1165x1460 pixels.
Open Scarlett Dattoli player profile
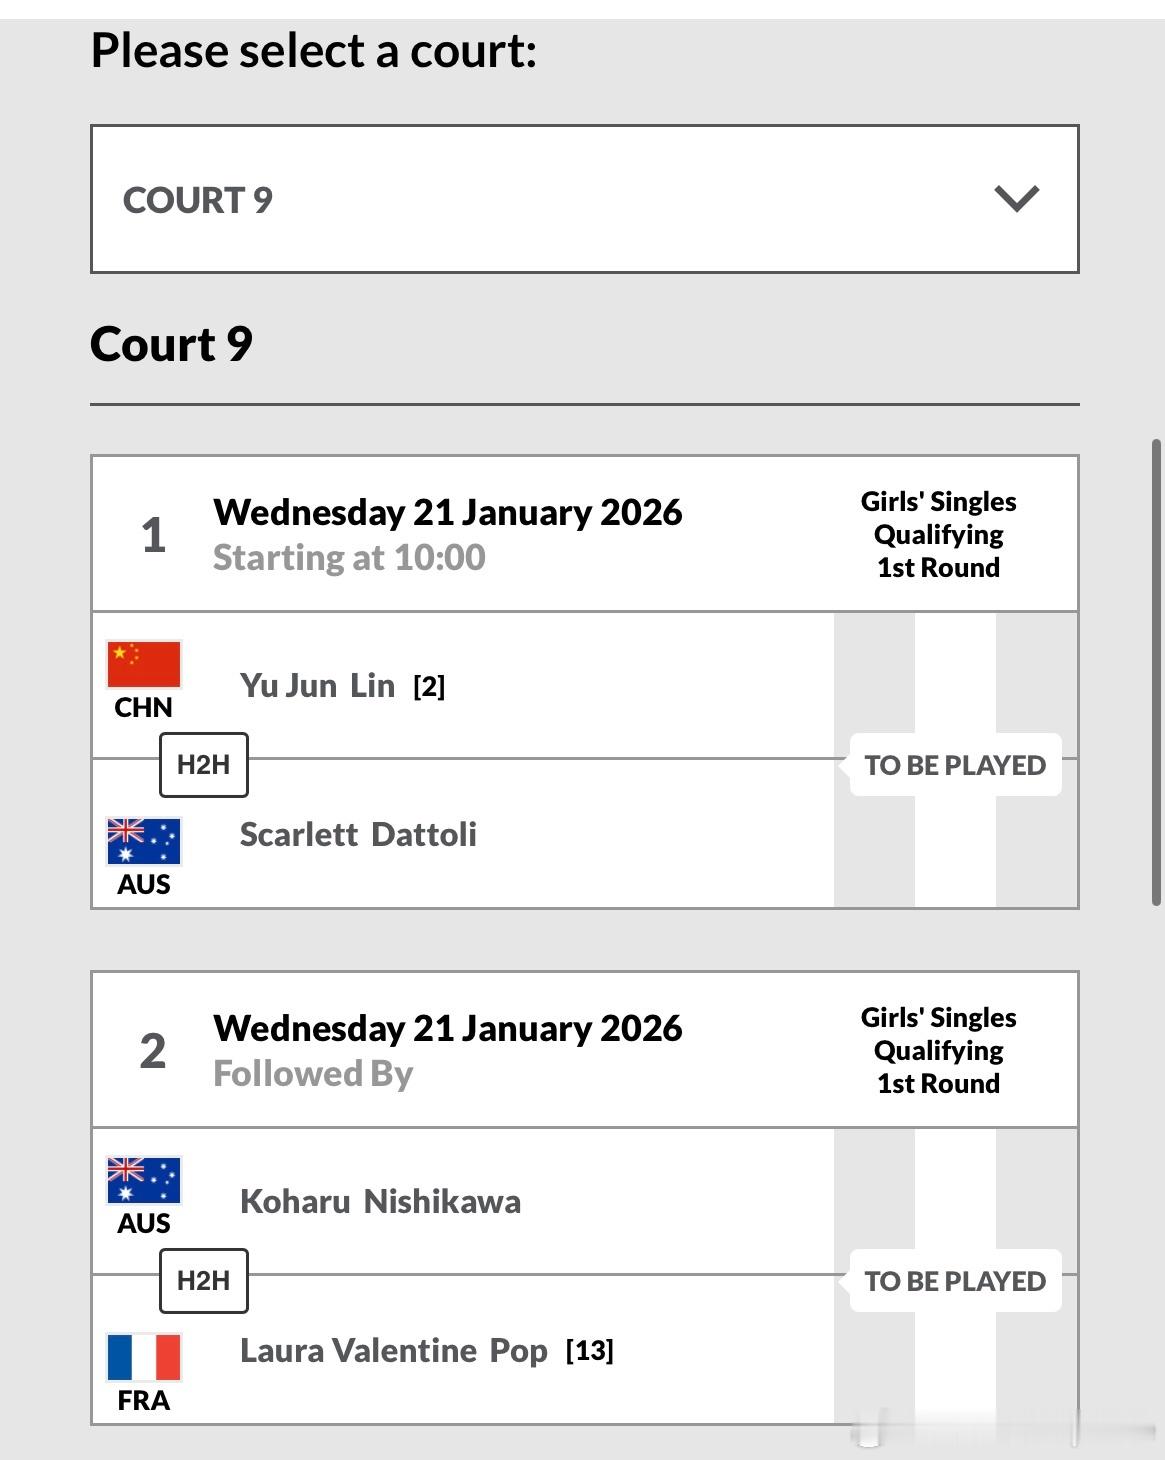point(358,834)
